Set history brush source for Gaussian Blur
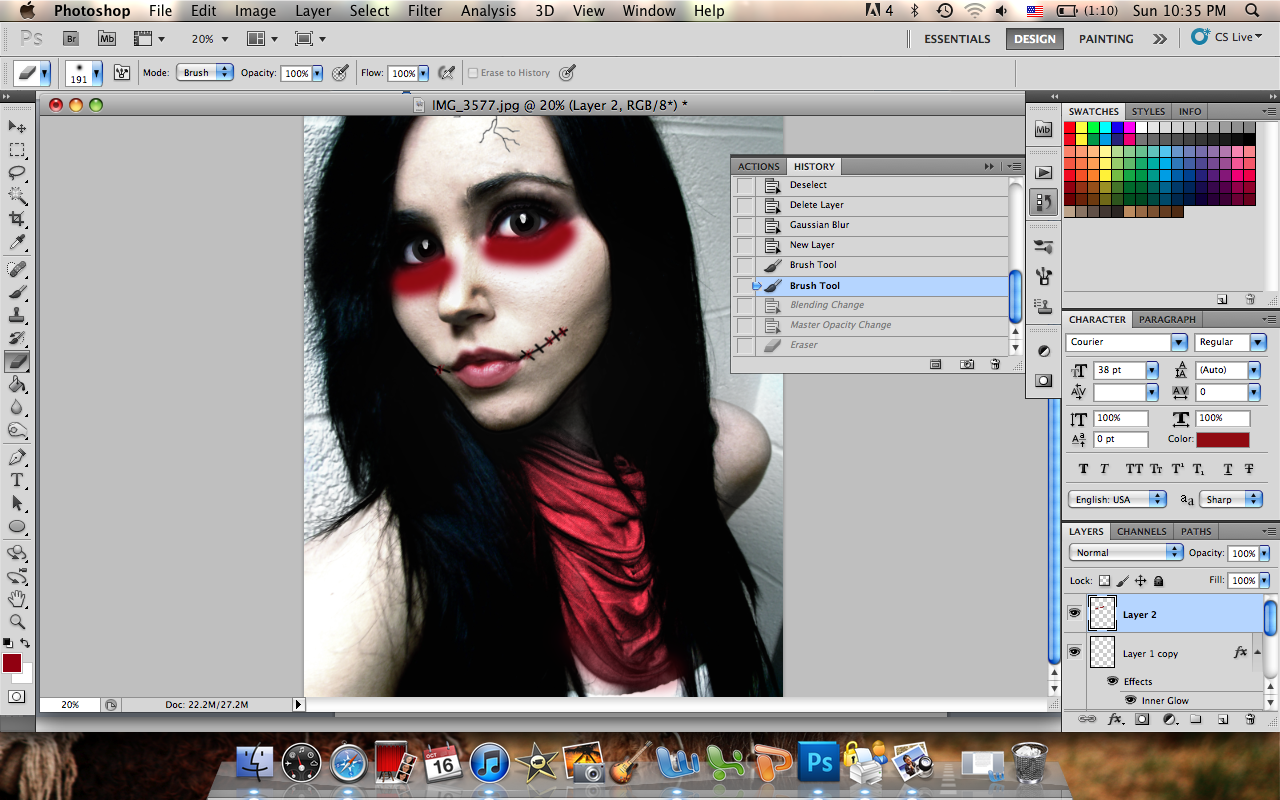 tap(745, 225)
